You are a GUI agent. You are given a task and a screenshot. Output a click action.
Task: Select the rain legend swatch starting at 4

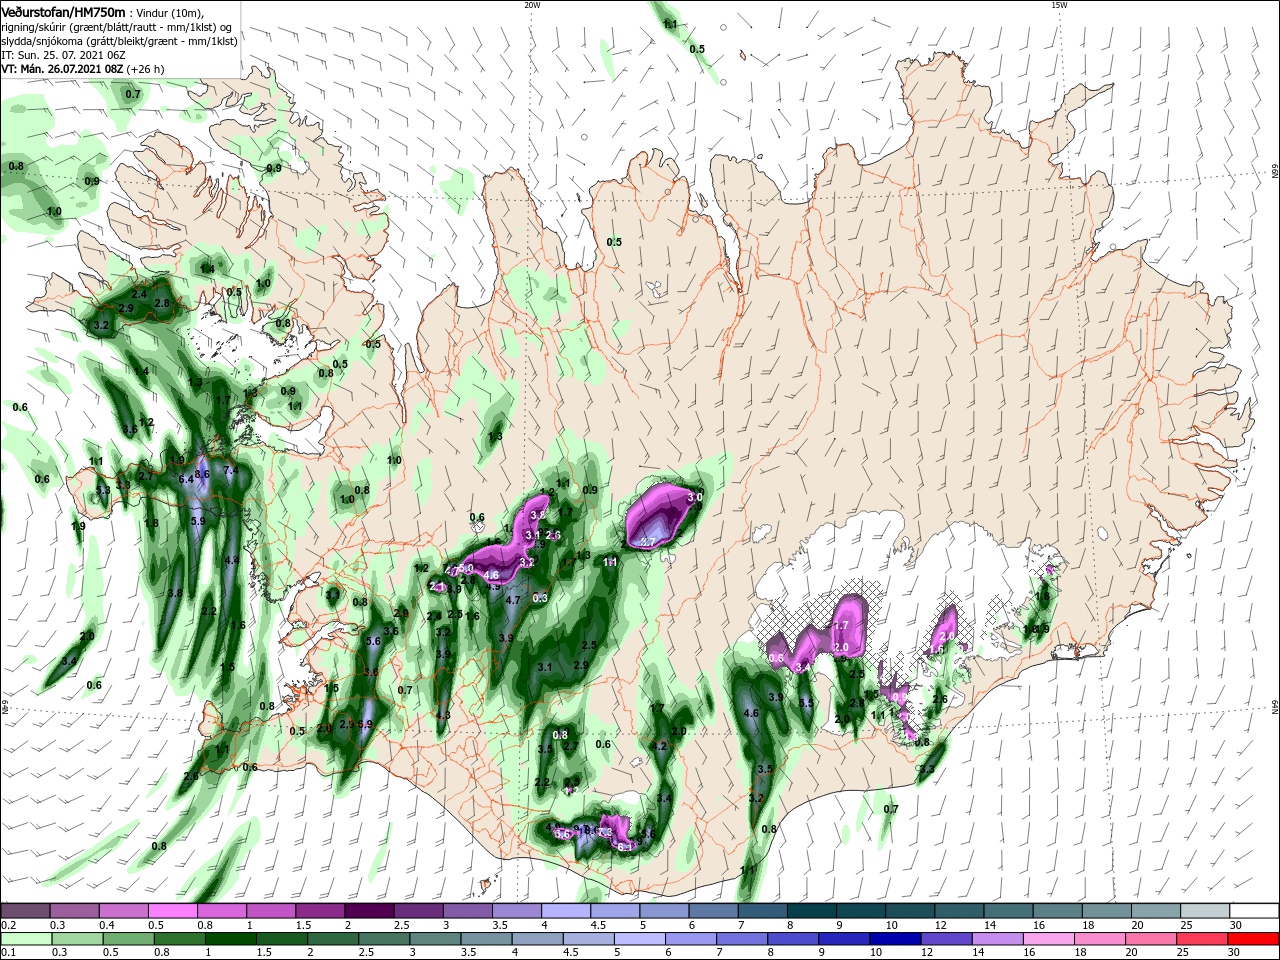[x=537, y=938]
